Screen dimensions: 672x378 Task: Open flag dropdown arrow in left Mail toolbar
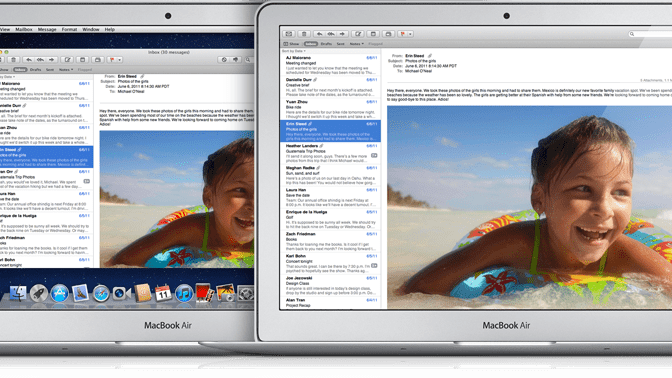[x=120, y=60]
